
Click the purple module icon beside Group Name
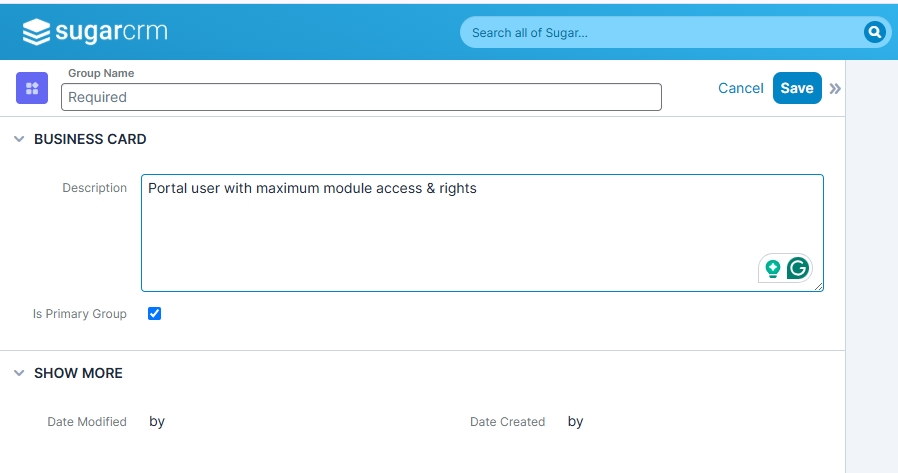click(x=32, y=88)
